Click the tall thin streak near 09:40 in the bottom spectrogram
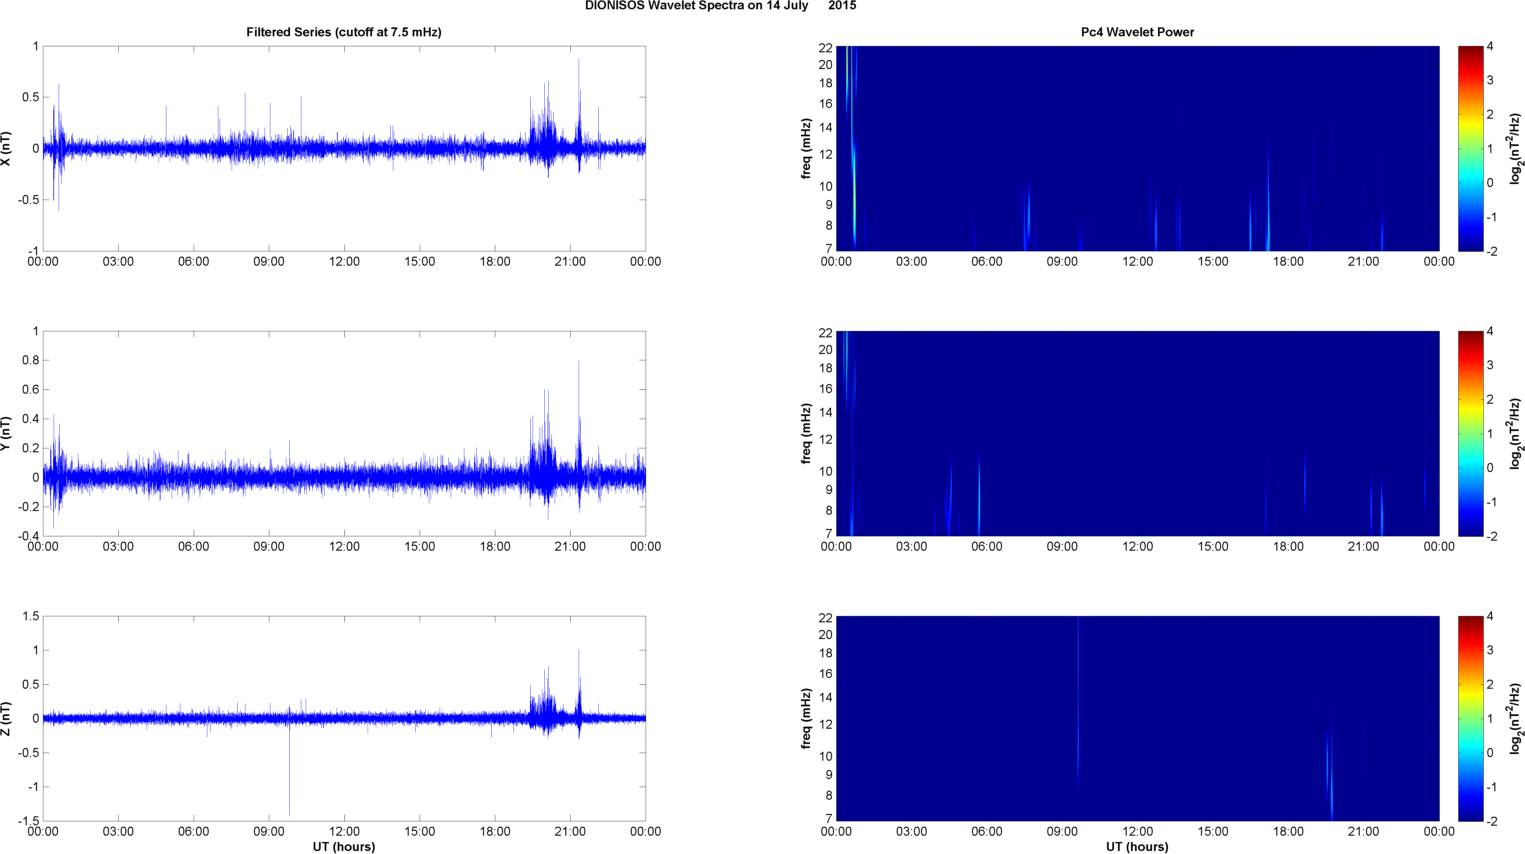This screenshot has height=854, width=1525. pos(1078,700)
